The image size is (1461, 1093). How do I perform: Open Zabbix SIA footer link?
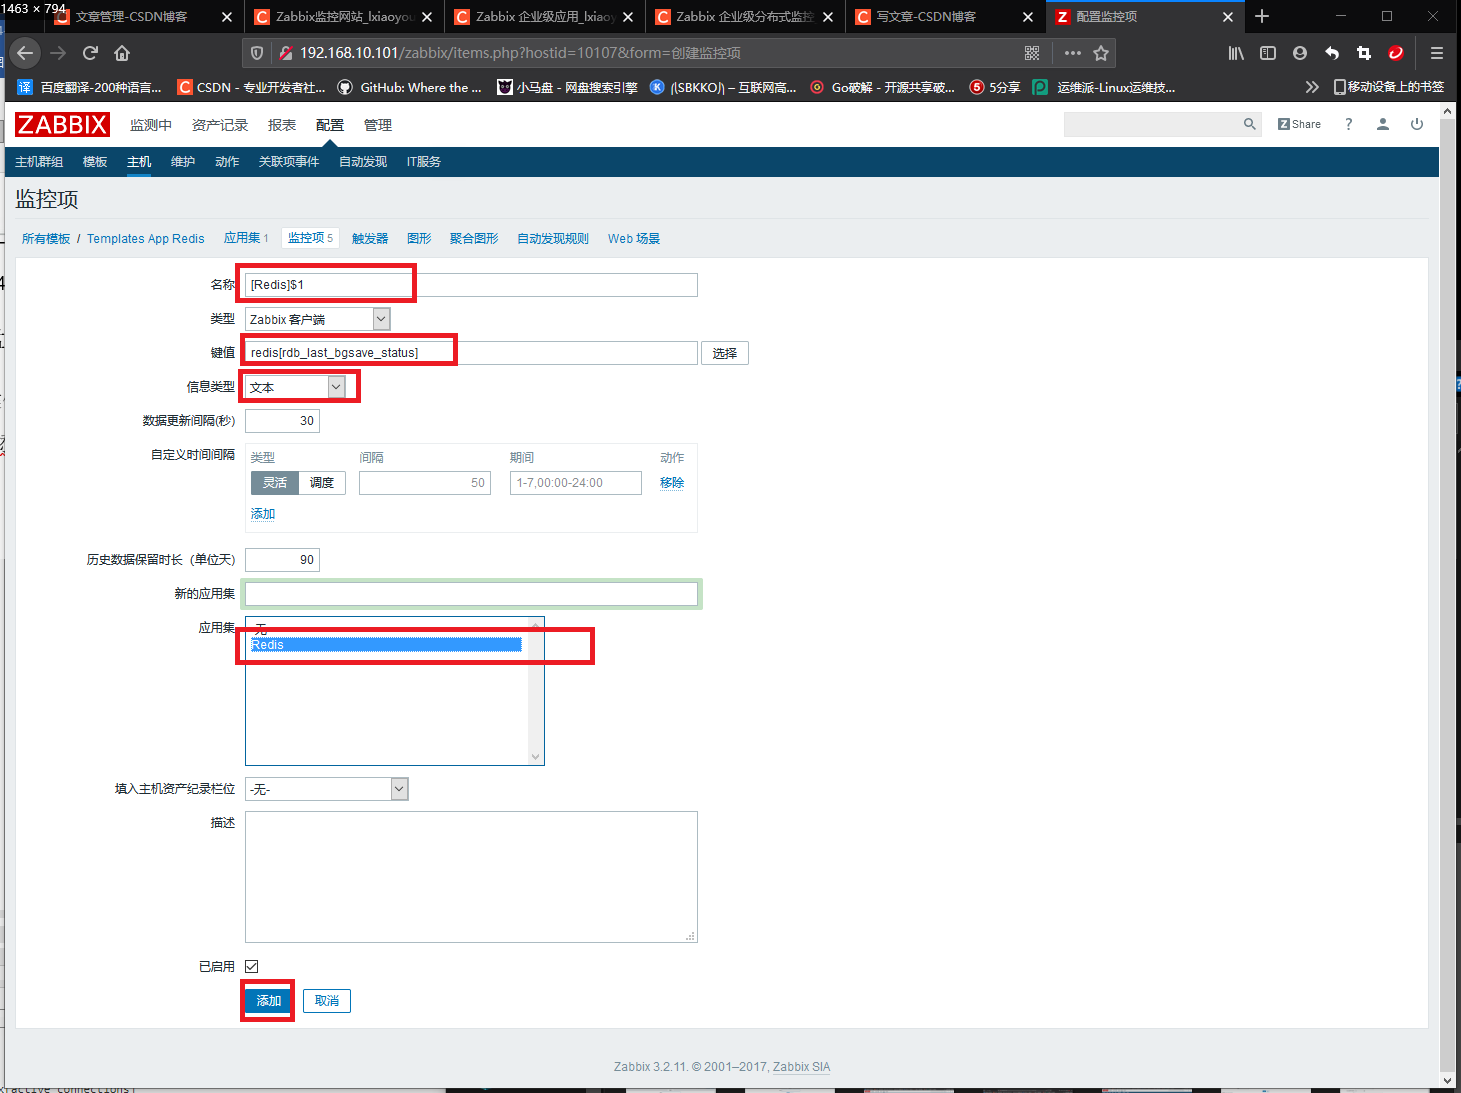[x=801, y=1067]
